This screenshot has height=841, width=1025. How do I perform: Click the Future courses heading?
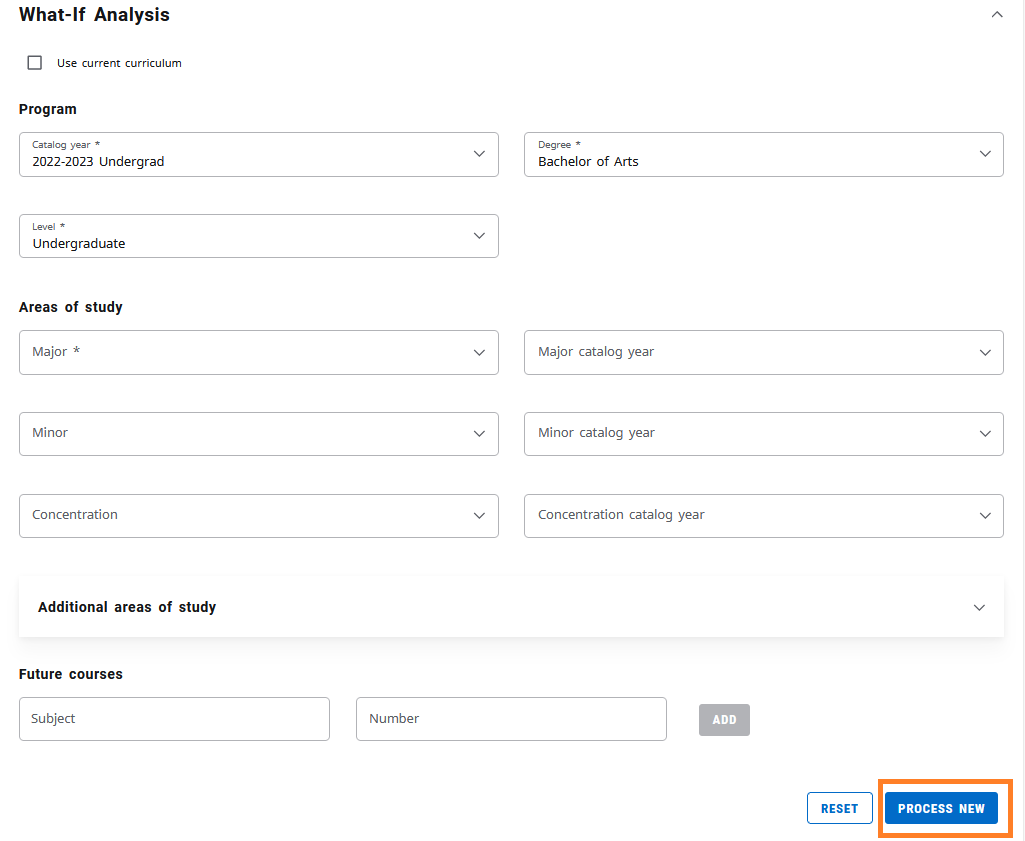coord(71,674)
